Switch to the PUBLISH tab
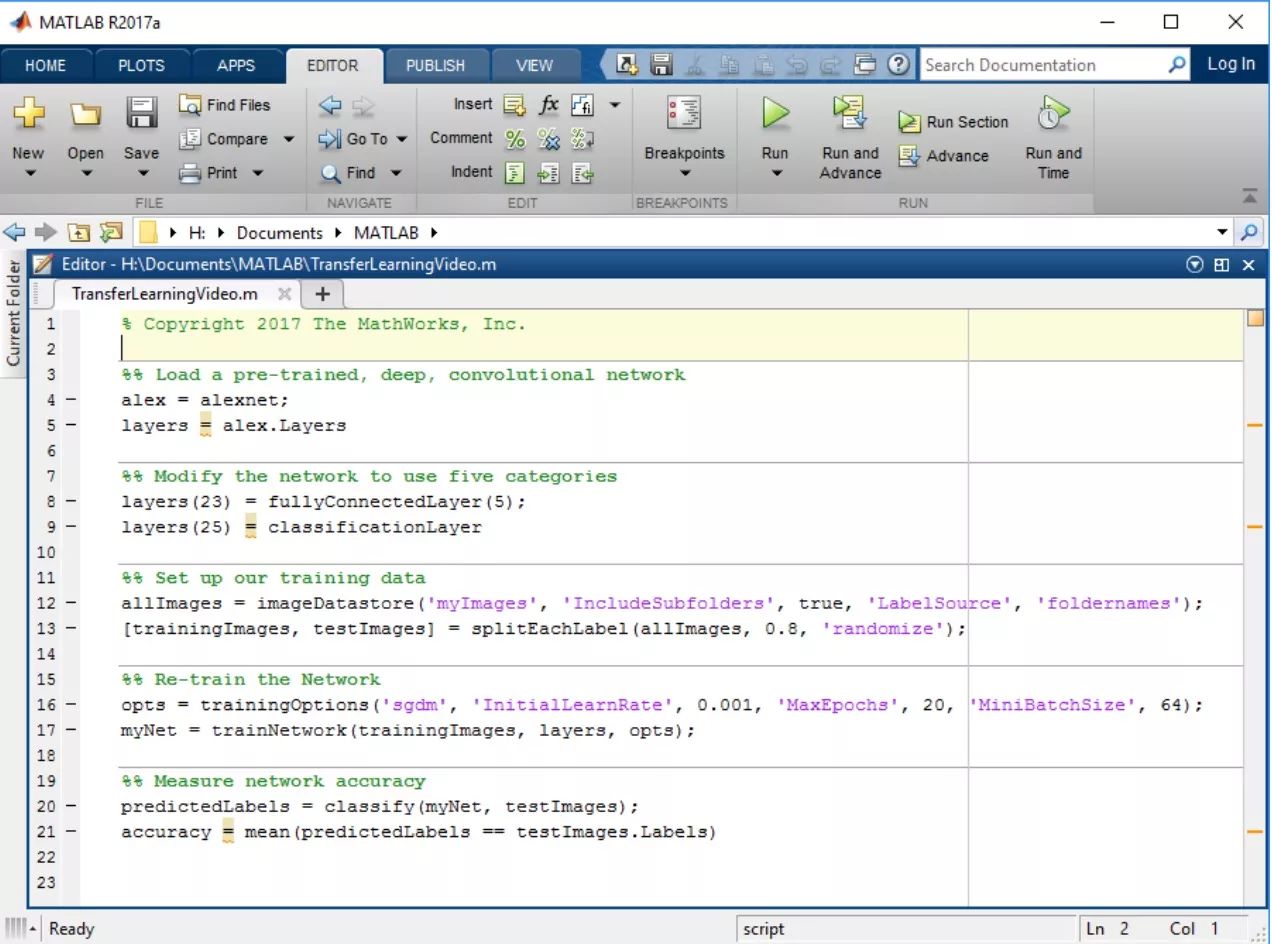 435,65
